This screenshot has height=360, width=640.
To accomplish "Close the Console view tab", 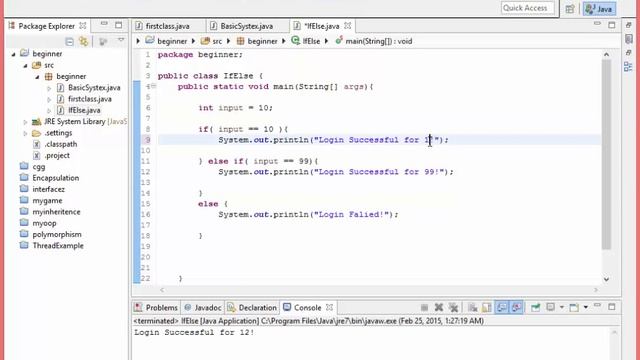I will [x=329, y=307].
